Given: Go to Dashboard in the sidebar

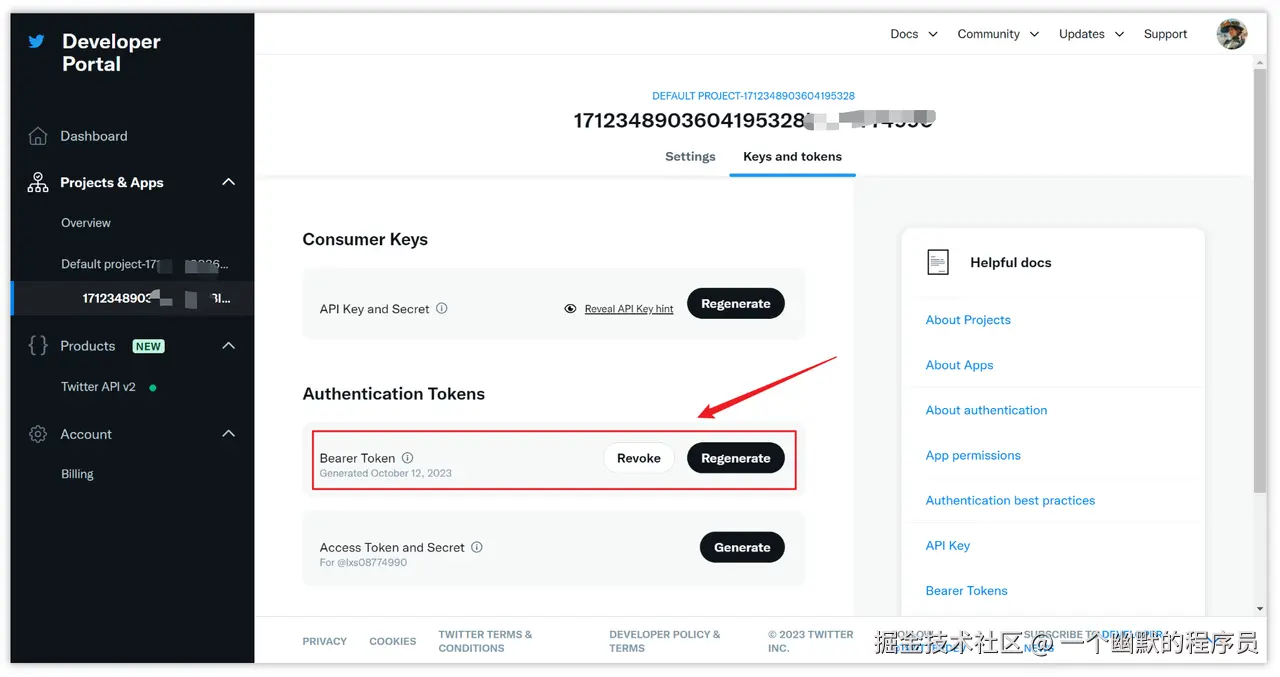Looking at the screenshot, I should (94, 136).
